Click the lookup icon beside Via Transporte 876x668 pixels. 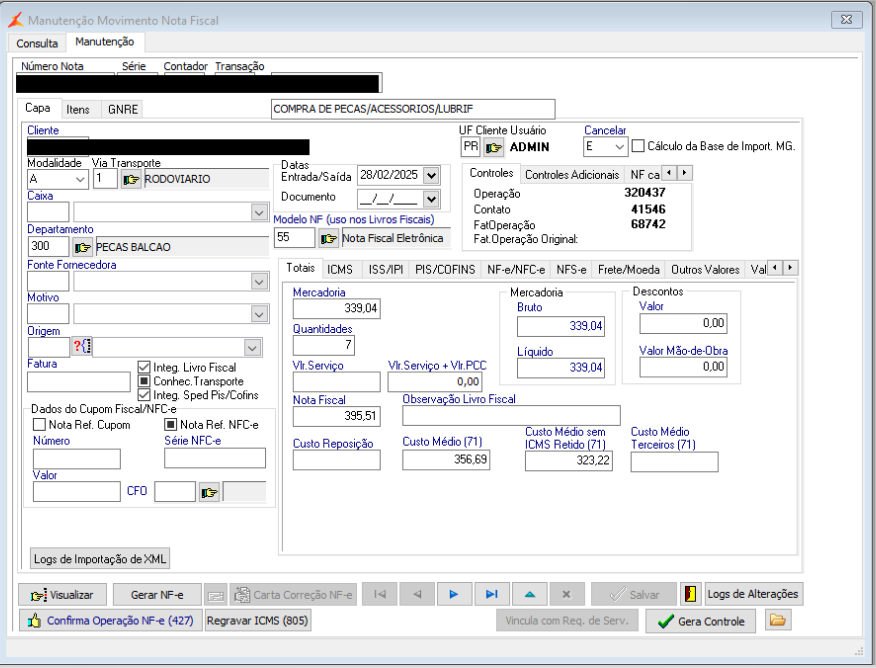[x=131, y=179]
